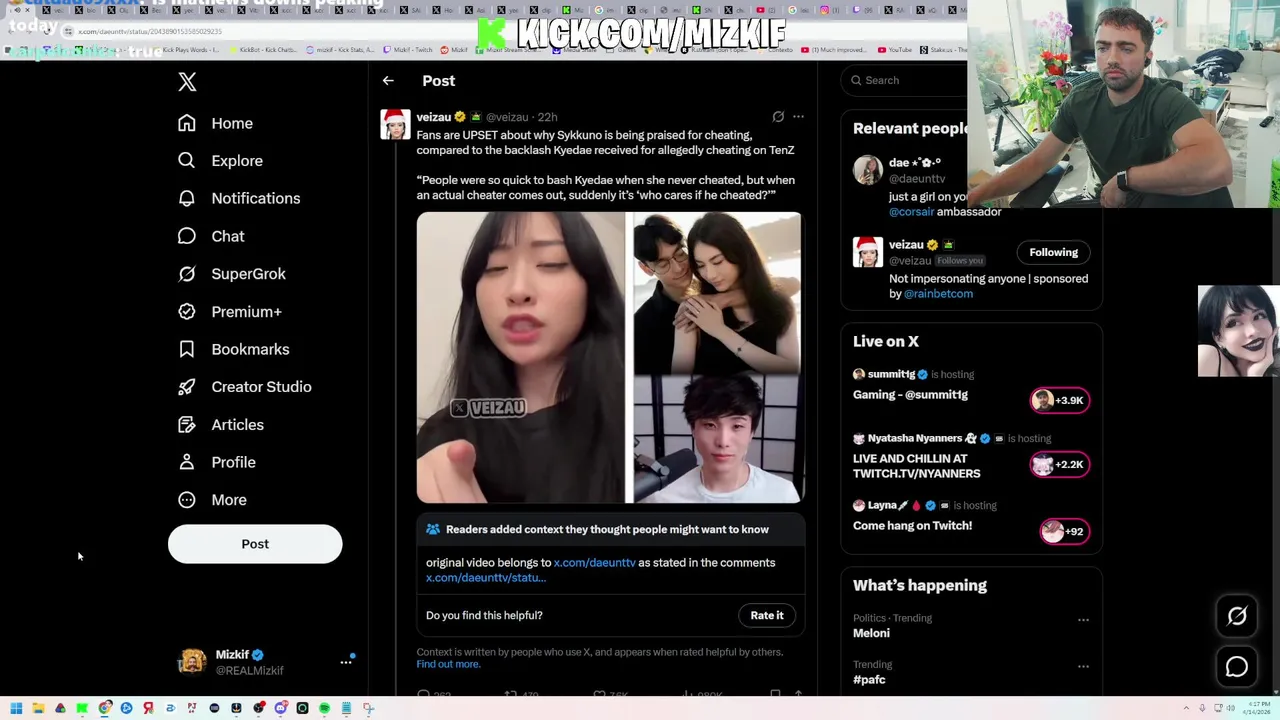Viewport: 1280px width, 720px height.
Task: Open the Kyedae video thumbnail on the left
Action: tap(520, 357)
